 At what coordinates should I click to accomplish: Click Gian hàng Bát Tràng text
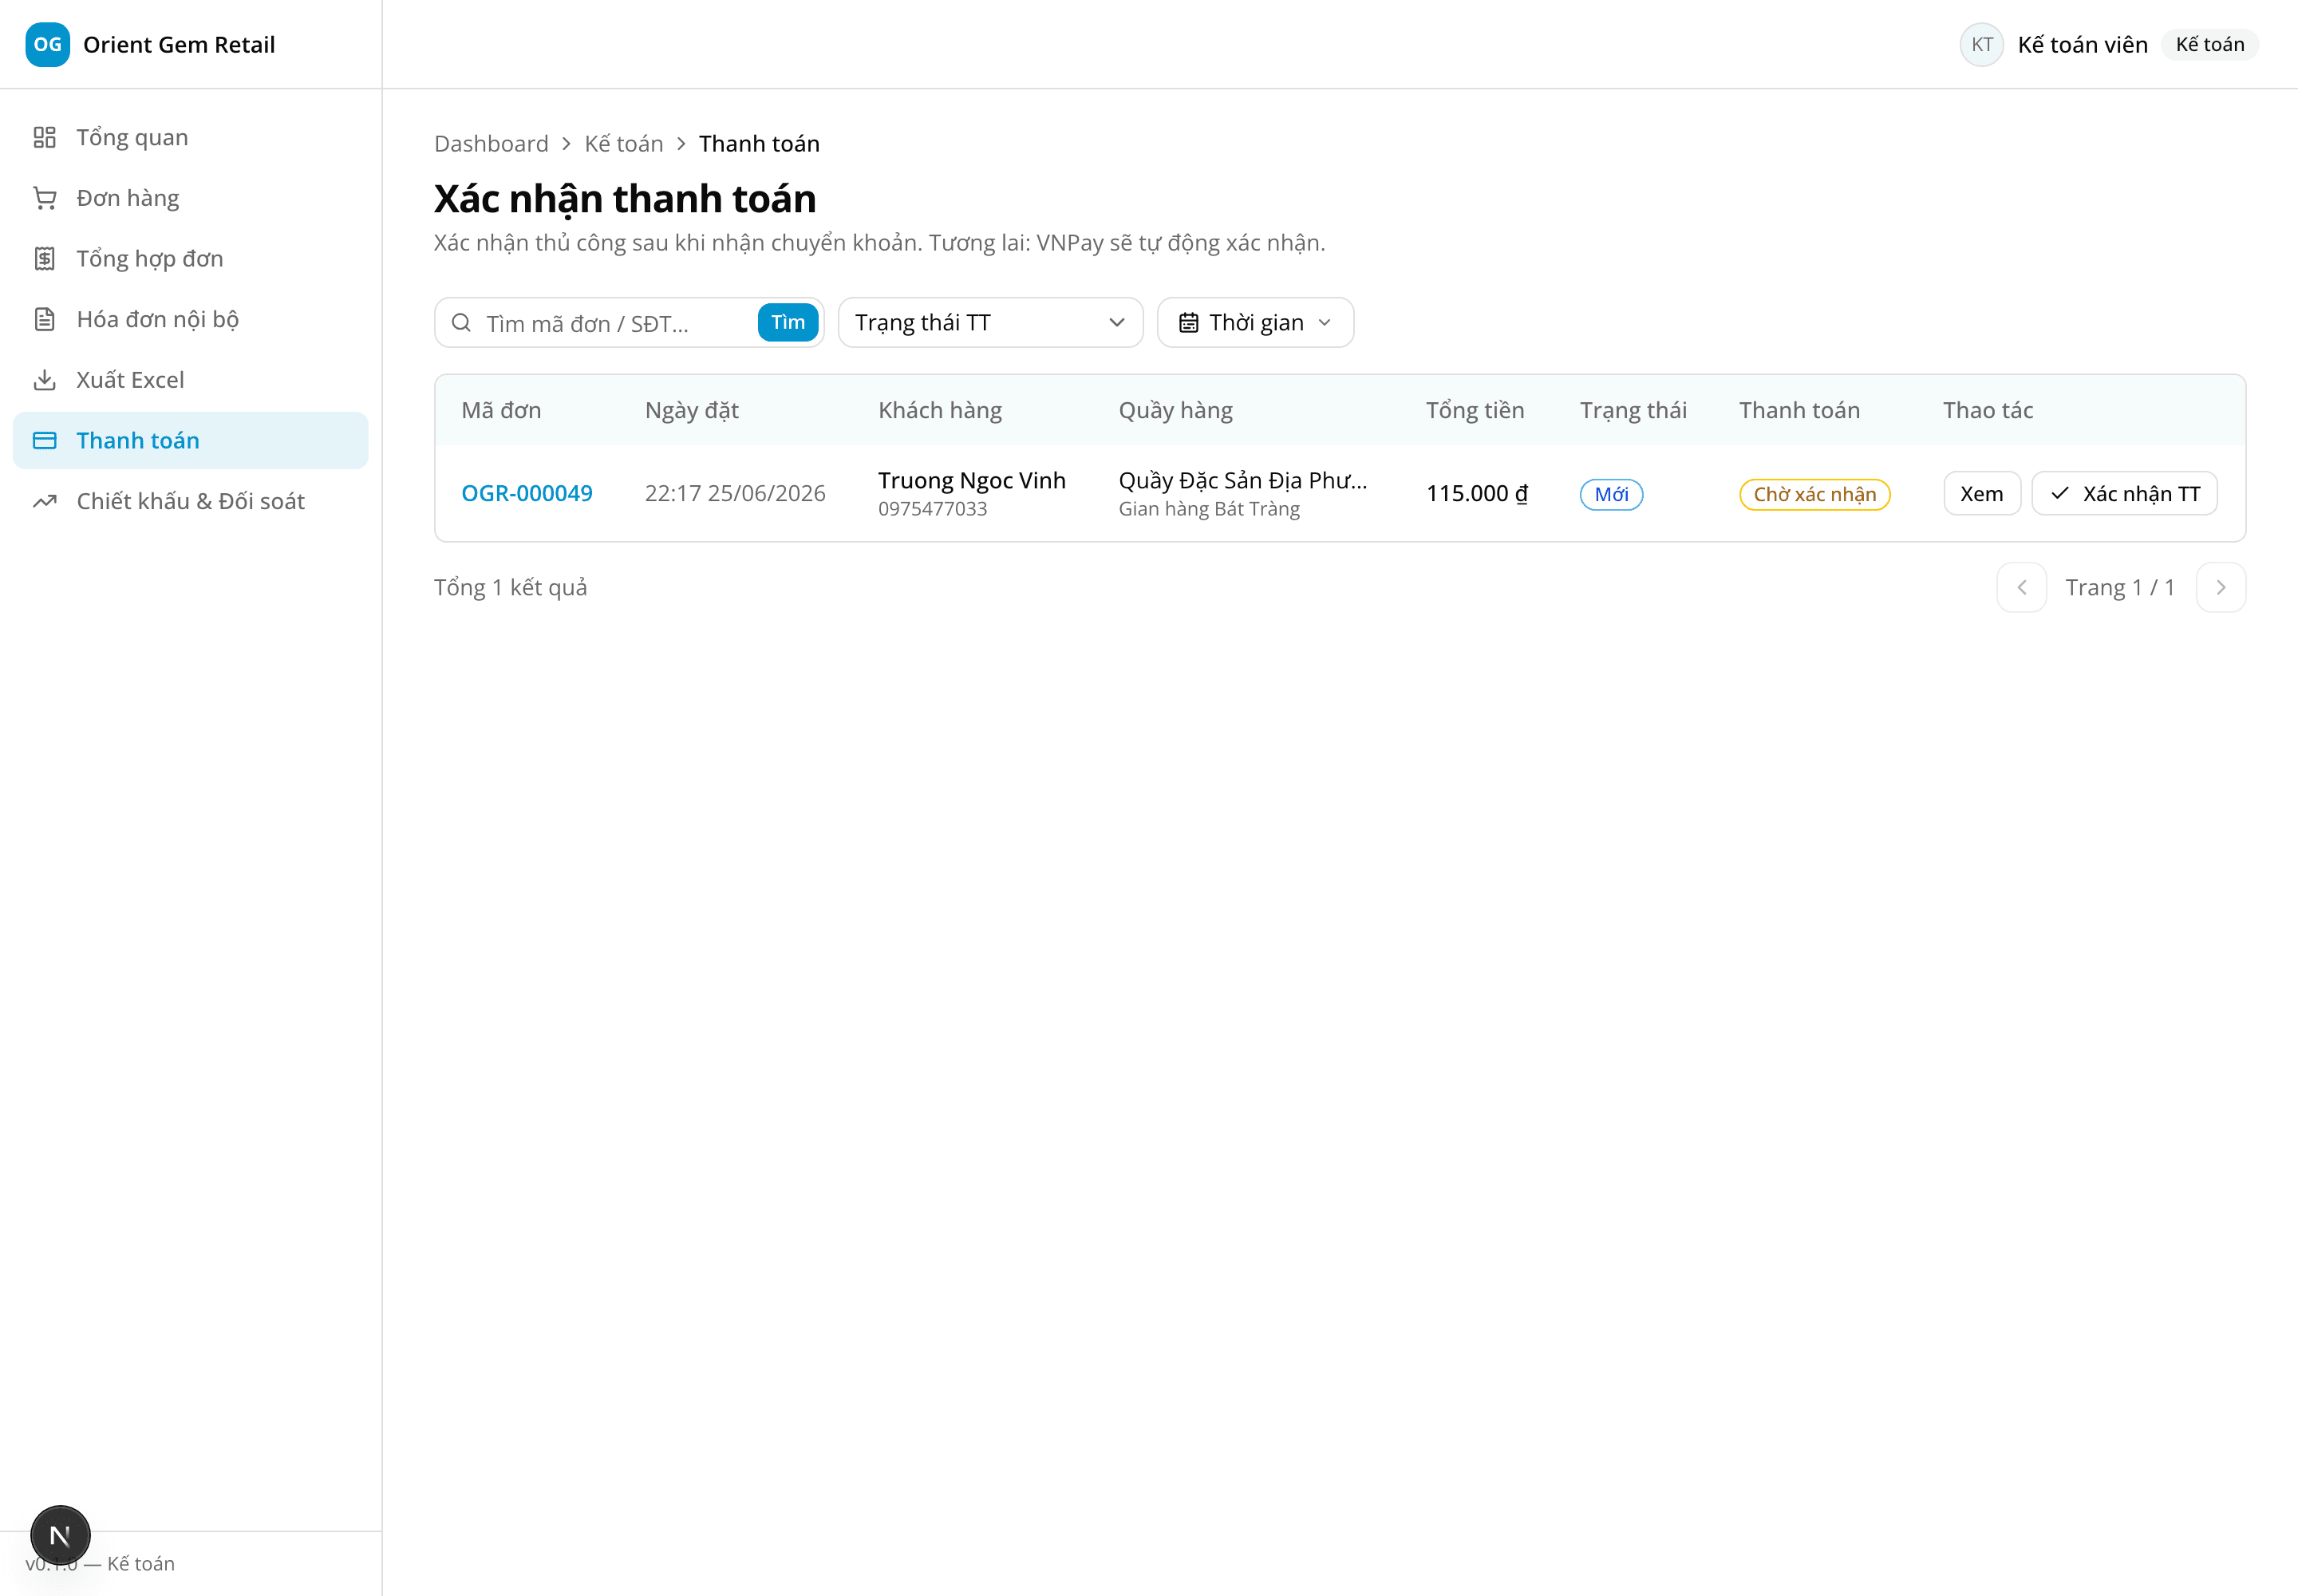(x=1209, y=508)
